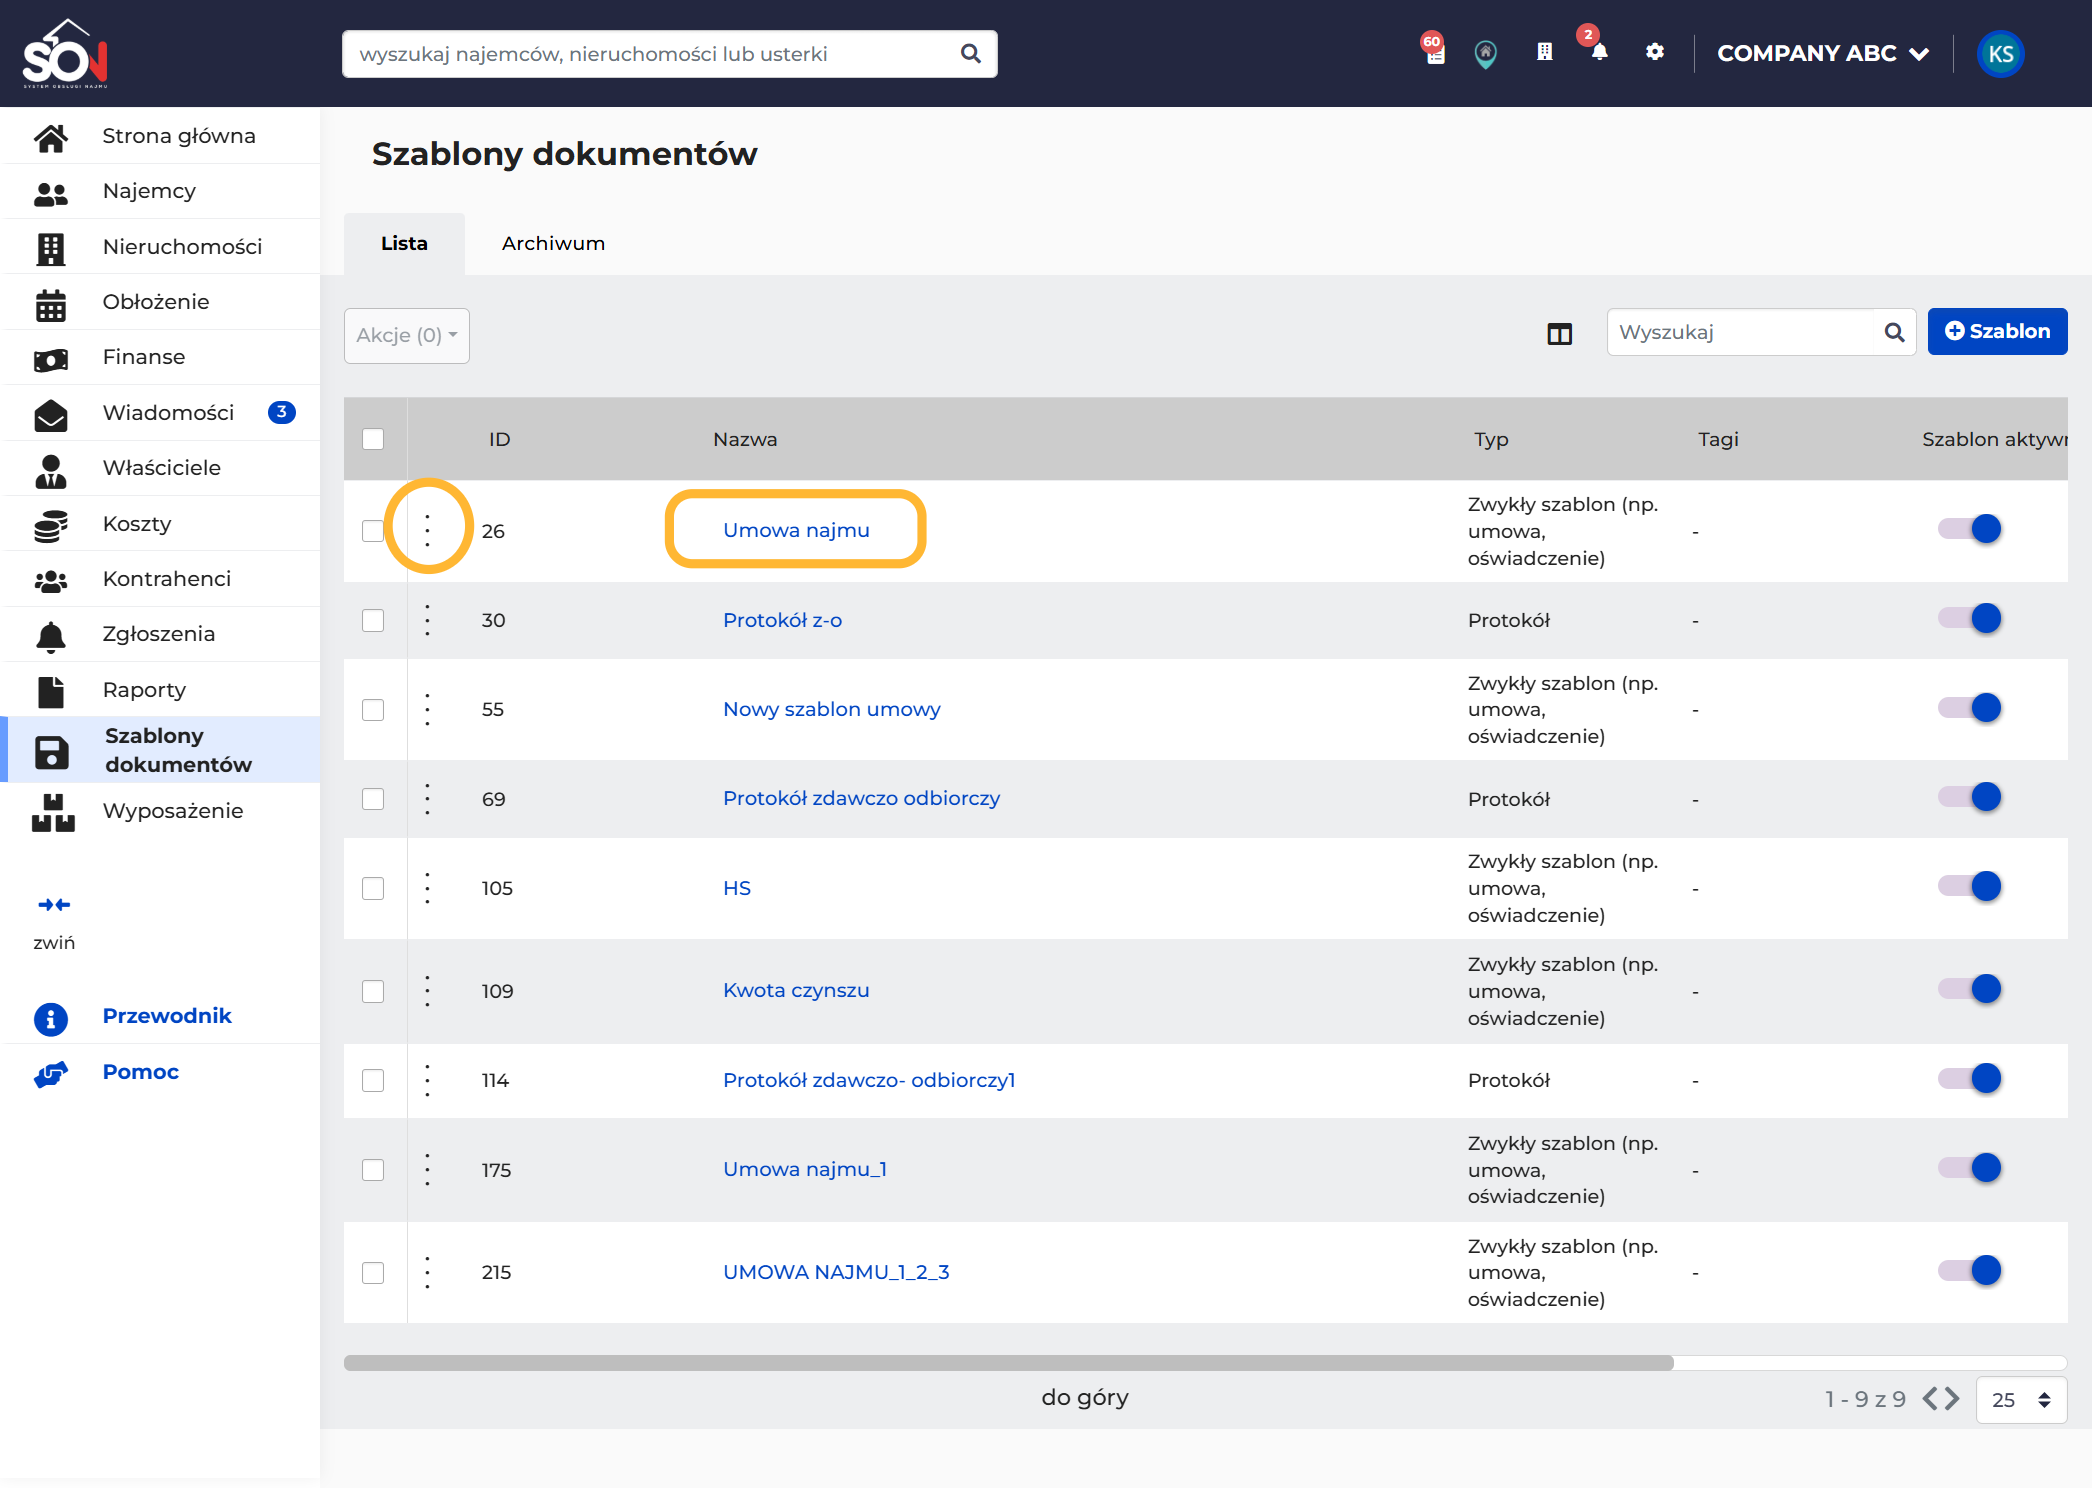Switch to the Archiwum tab

[x=553, y=243]
